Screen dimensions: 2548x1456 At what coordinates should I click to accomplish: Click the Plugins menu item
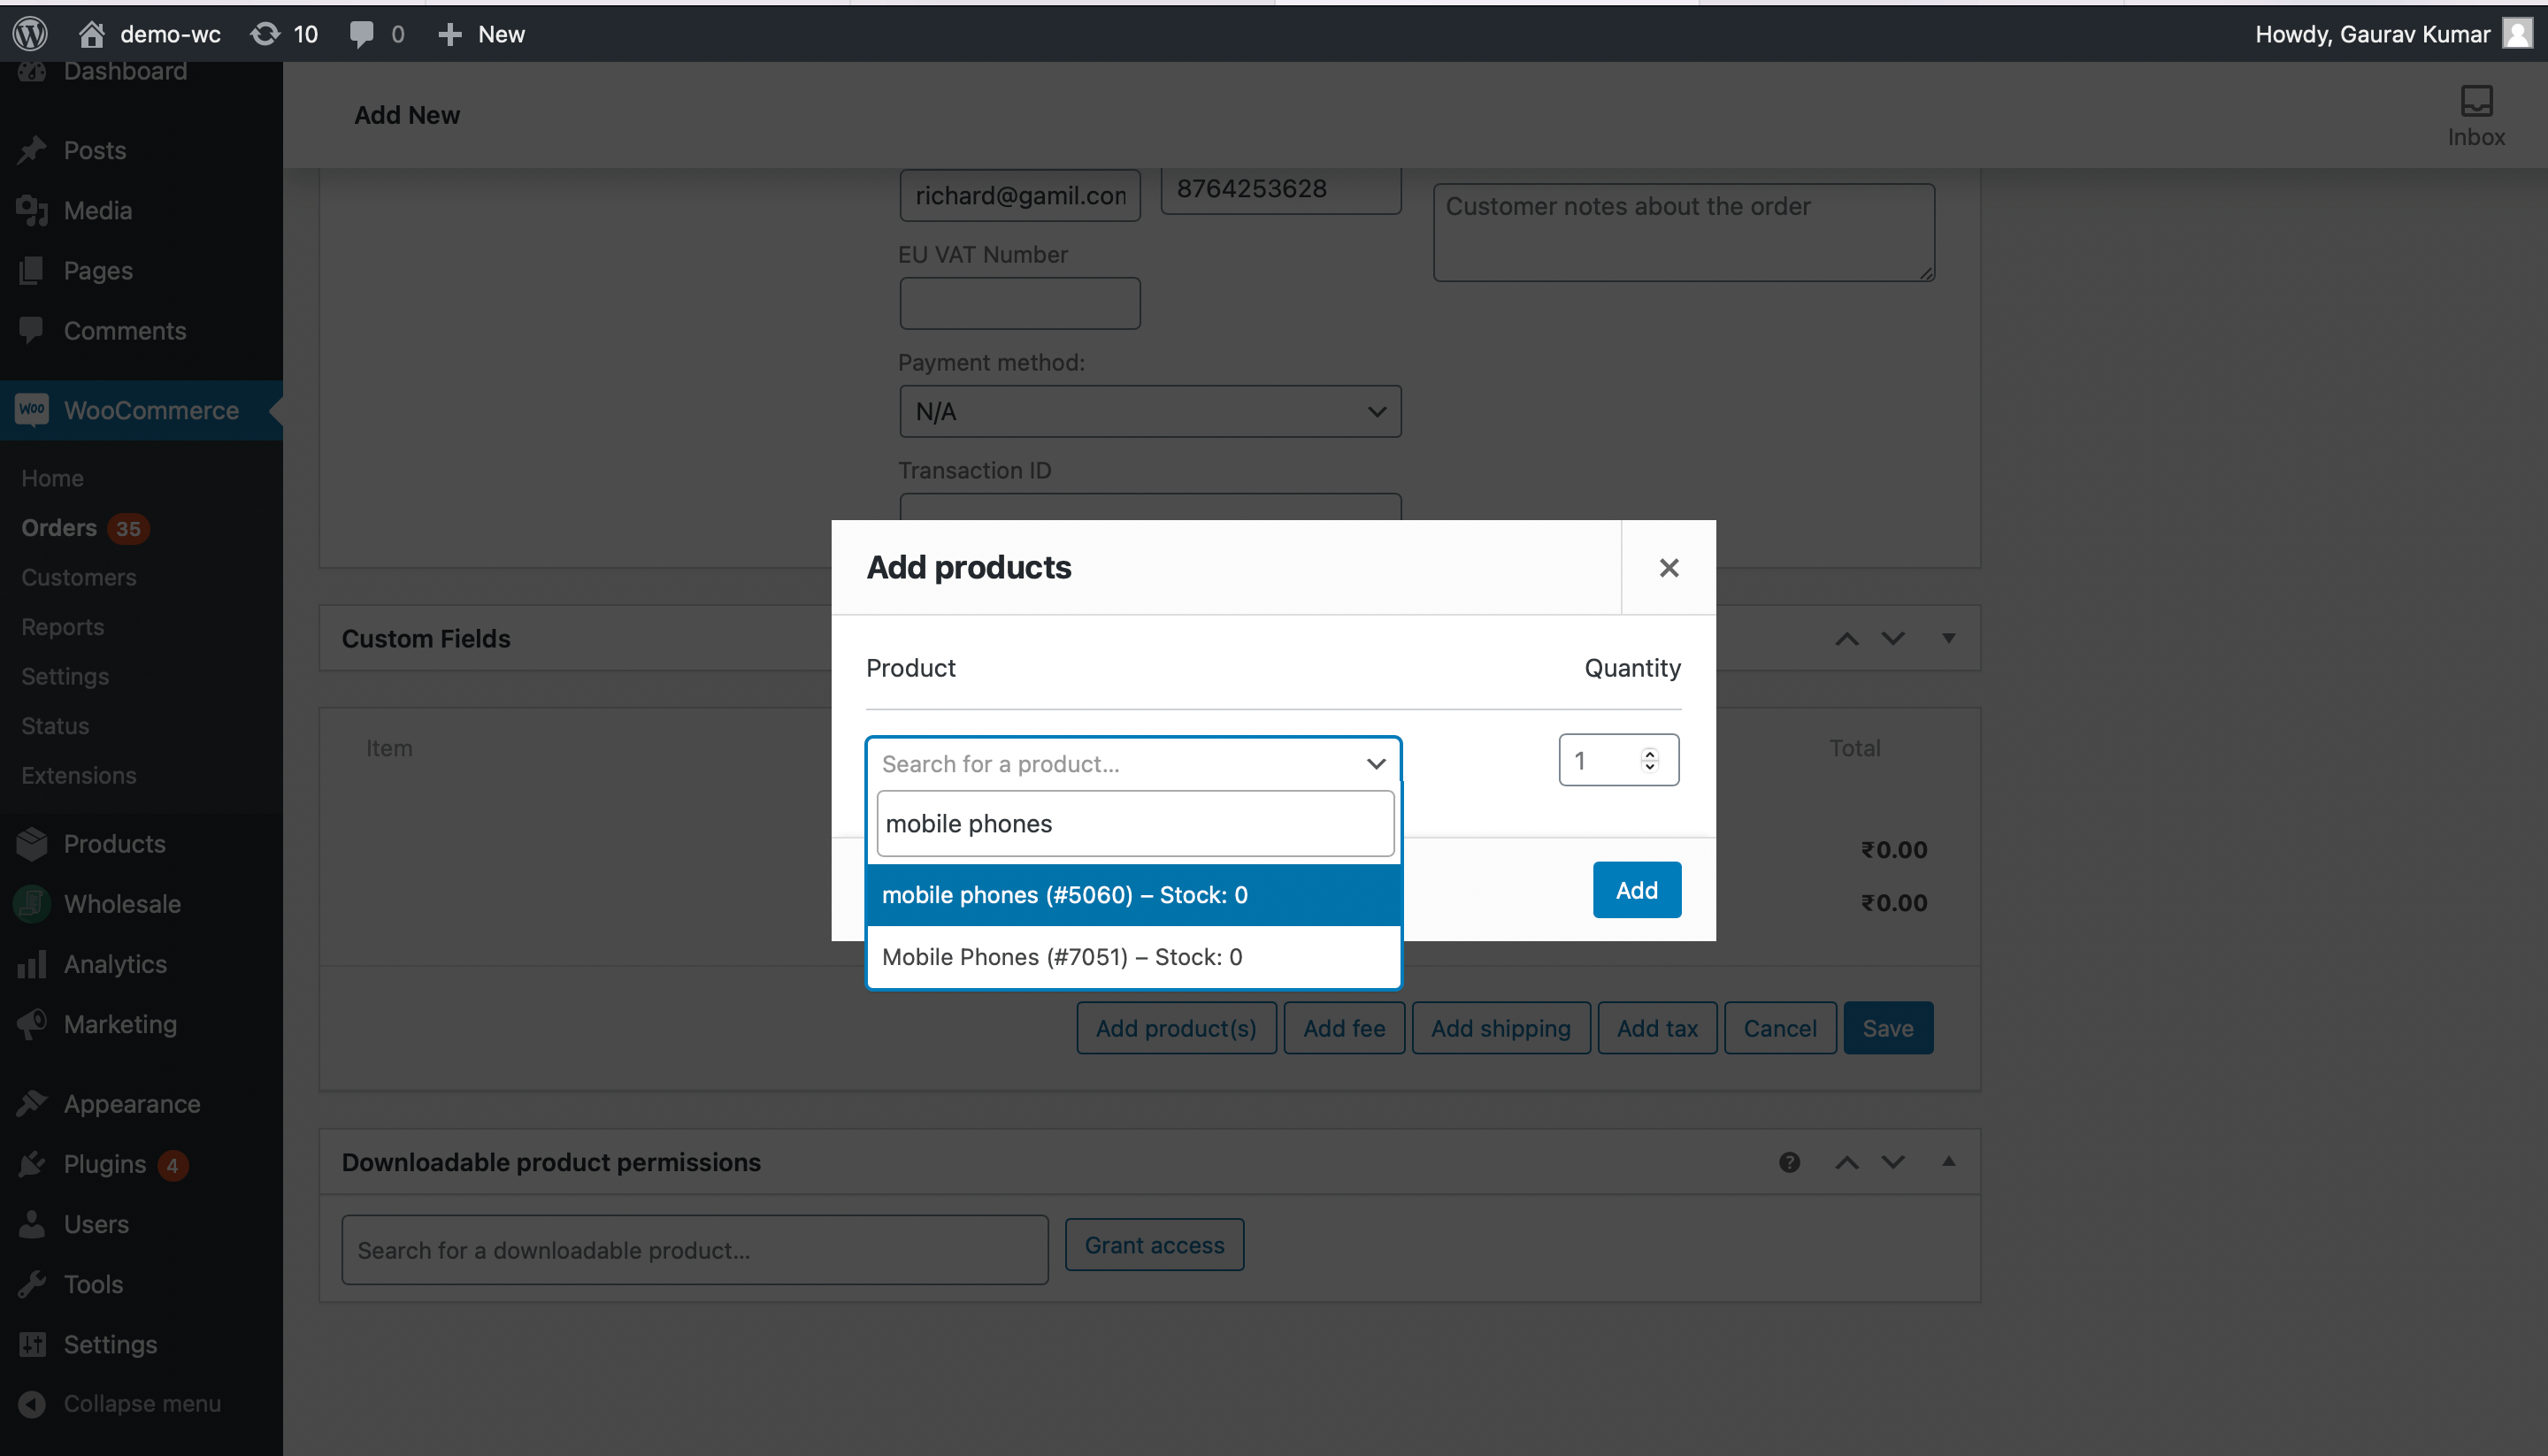pyautogui.click(x=104, y=1164)
